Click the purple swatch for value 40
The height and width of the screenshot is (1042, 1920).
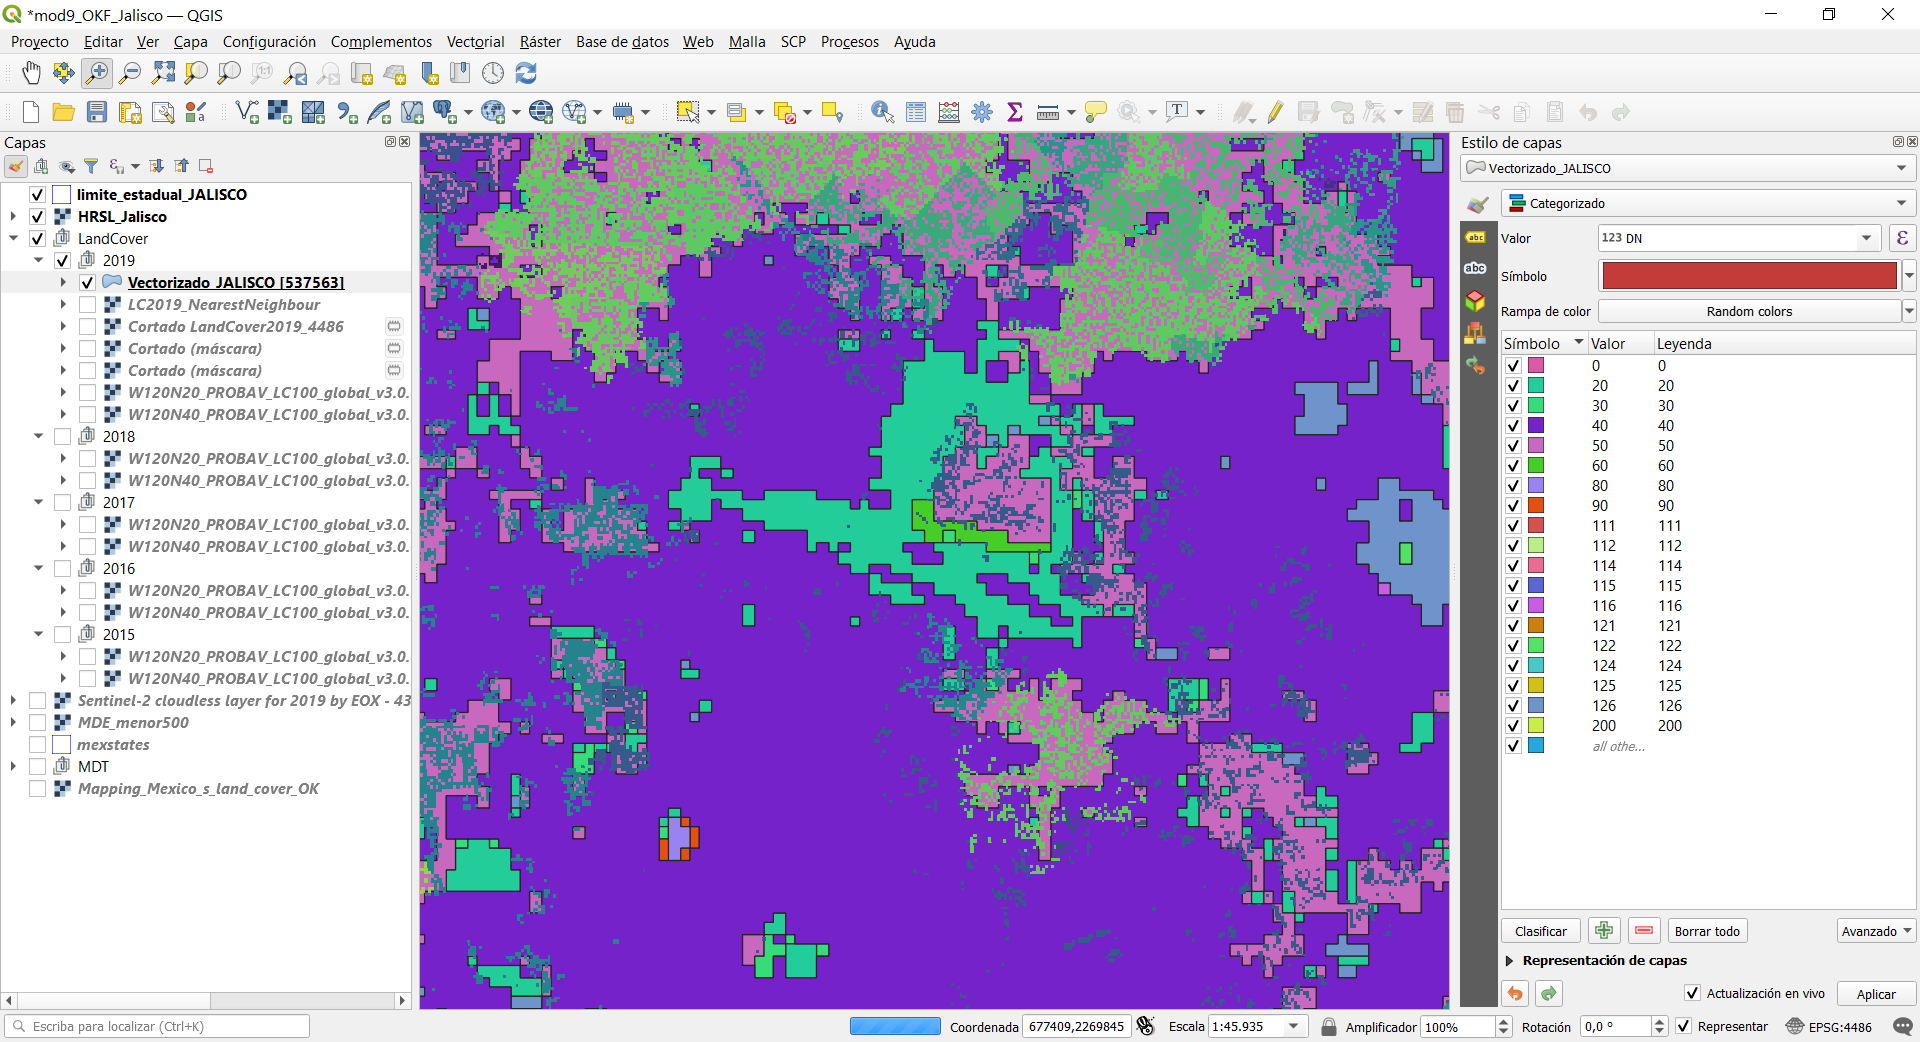1536,425
